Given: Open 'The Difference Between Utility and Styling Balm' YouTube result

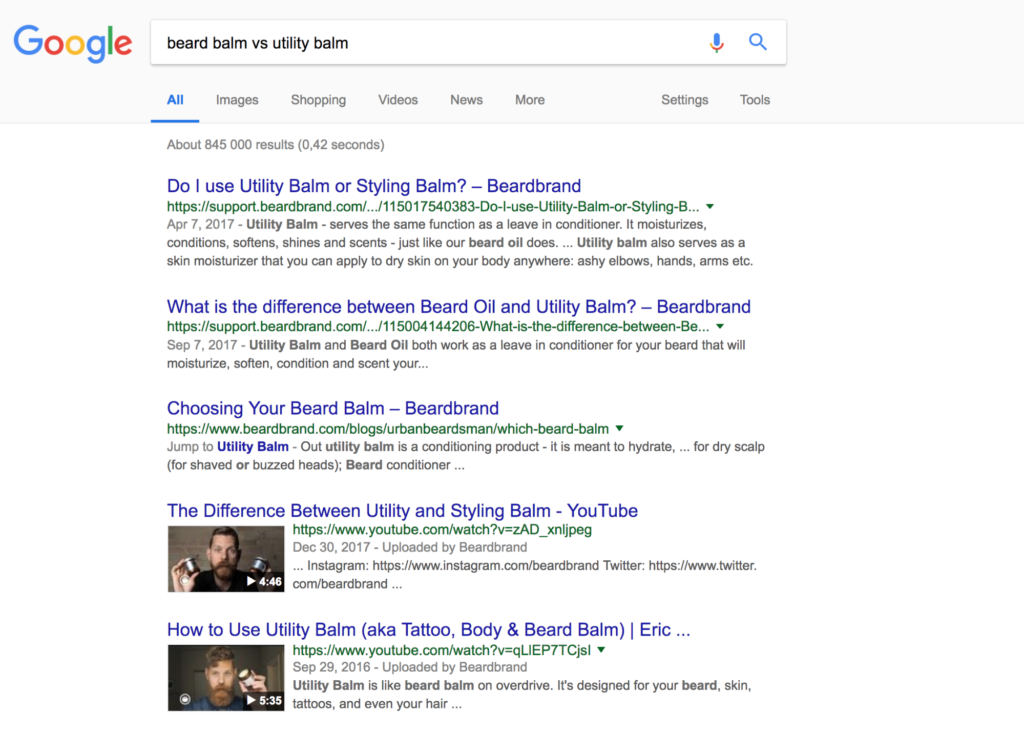Looking at the screenshot, I should coord(402,511).
